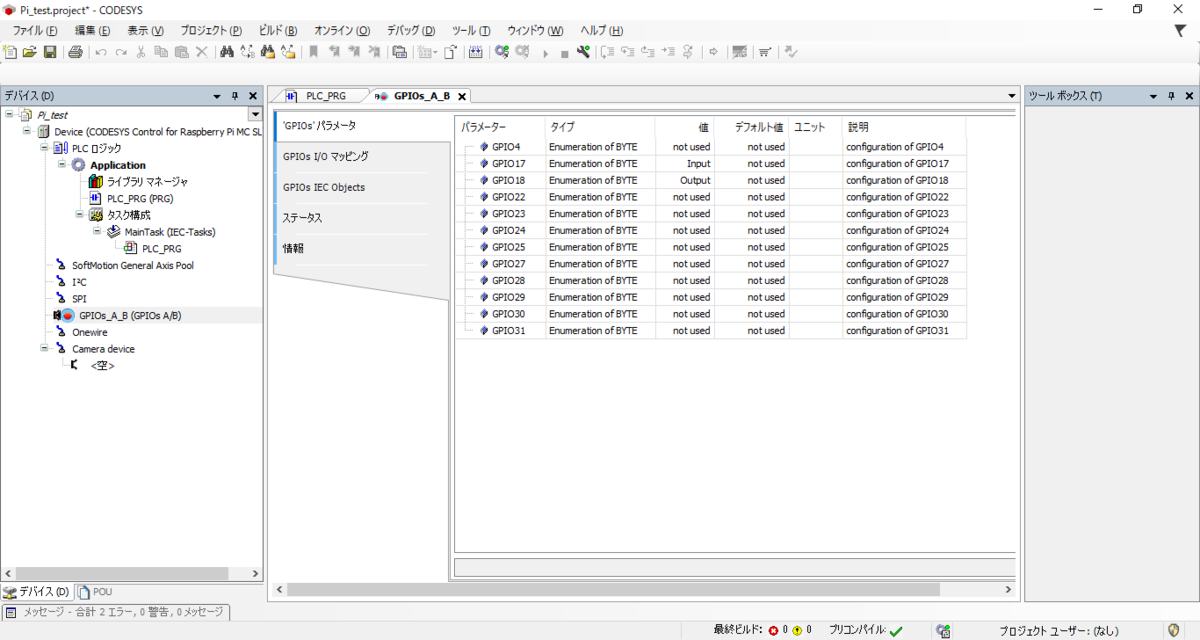Select the Onewire device tree item
Viewport: 1200px width, 640px height.
pyautogui.click(x=89, y=332)
